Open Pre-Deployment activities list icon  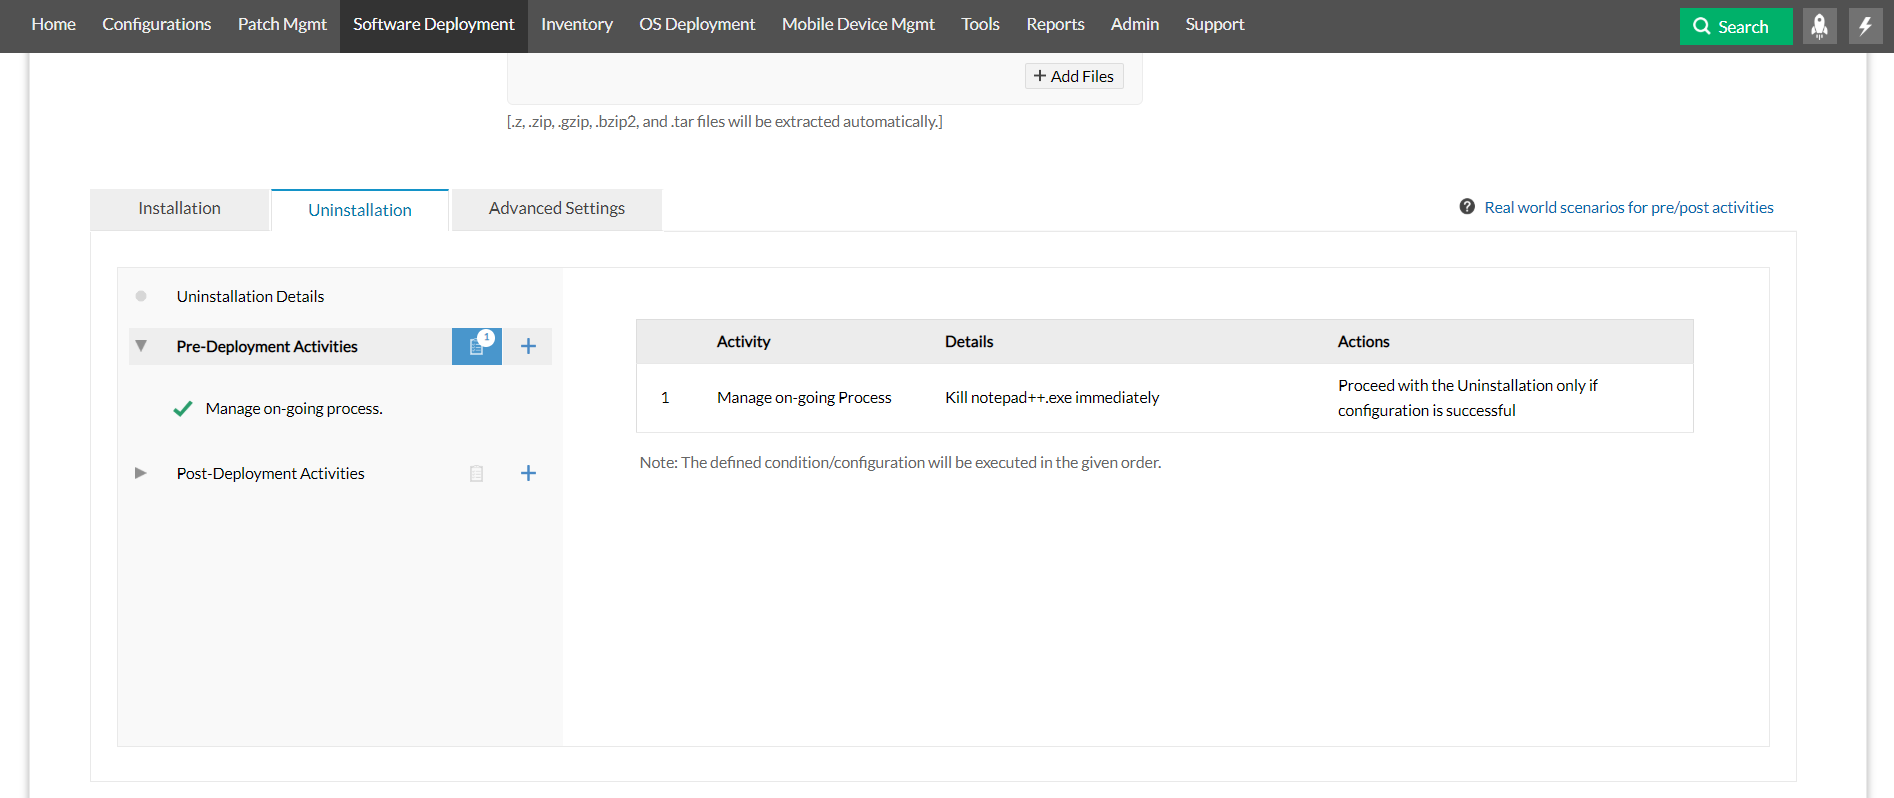477,346
